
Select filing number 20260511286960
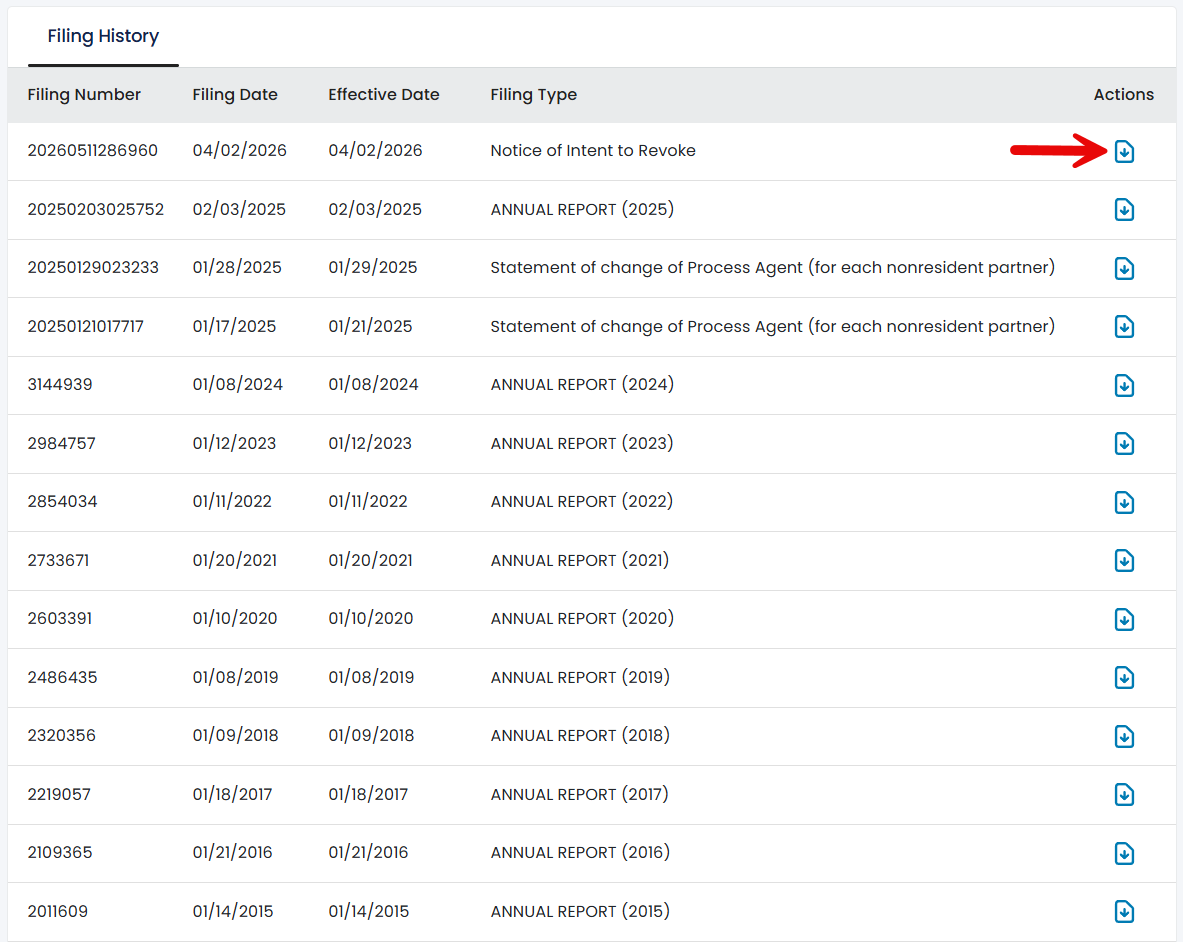click(x=93, y=150)
